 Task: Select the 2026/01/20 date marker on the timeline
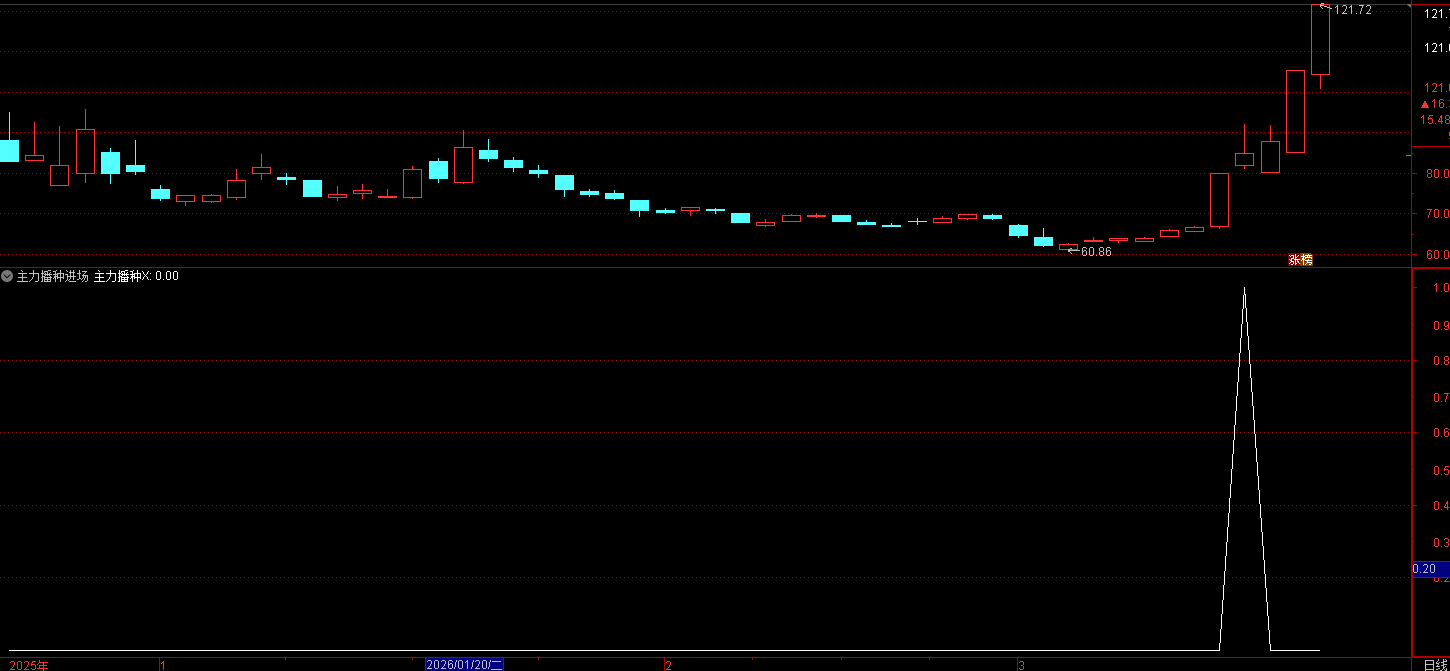tap(465, 665)
